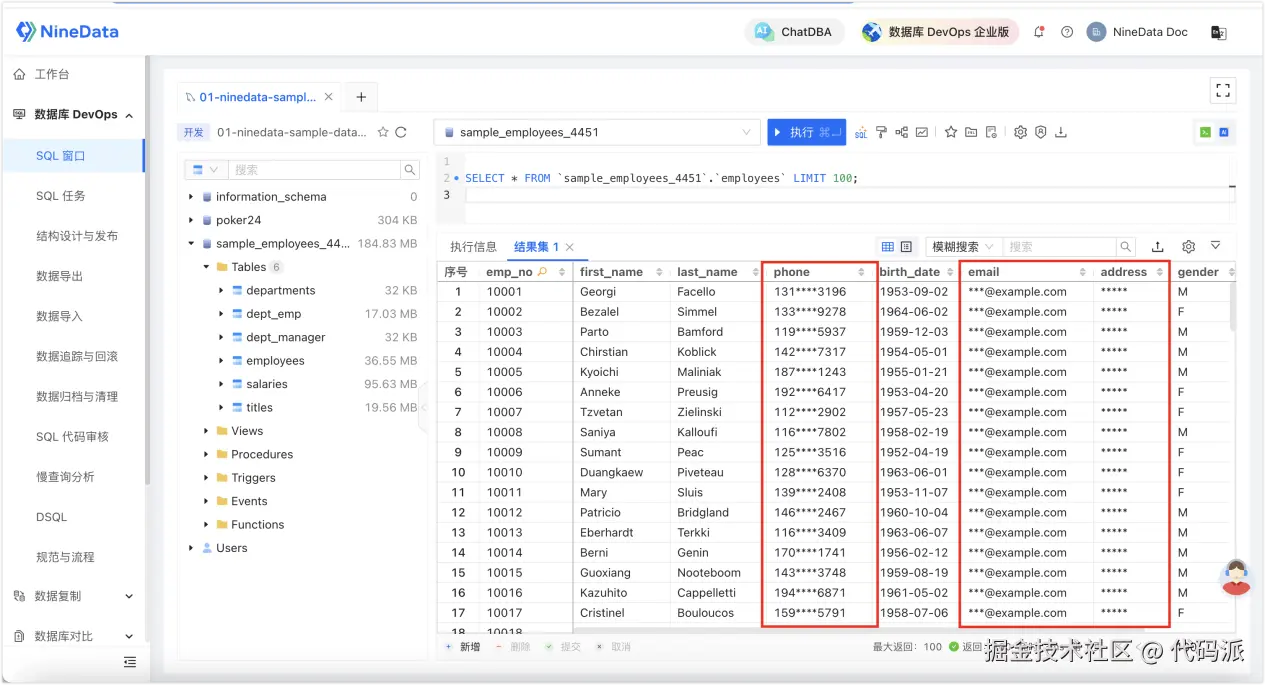Click the notification bell icon
The height and width of the screenshot is (685, 1265).
click(x=1039, y=32)
